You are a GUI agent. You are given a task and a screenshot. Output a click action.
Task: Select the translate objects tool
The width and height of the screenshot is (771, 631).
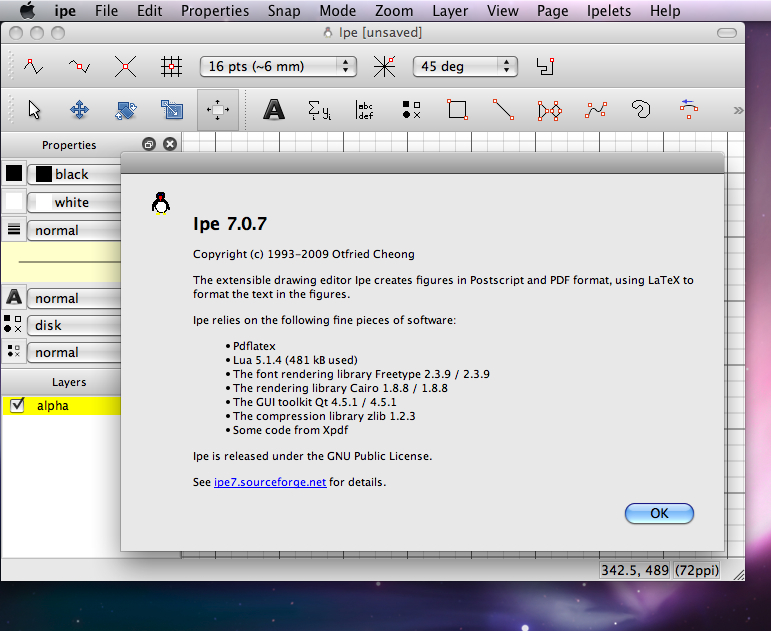(80, 110)
